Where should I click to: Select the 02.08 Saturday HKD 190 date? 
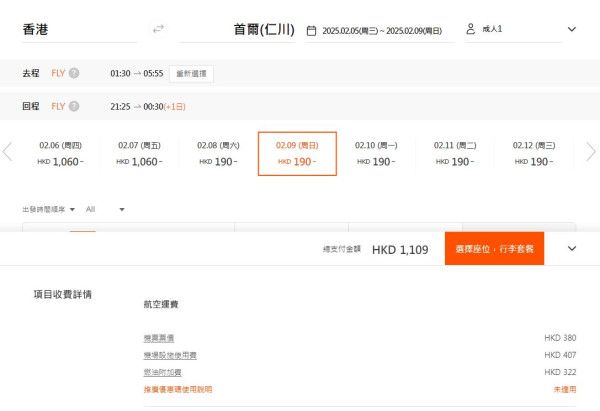point(218,154)
